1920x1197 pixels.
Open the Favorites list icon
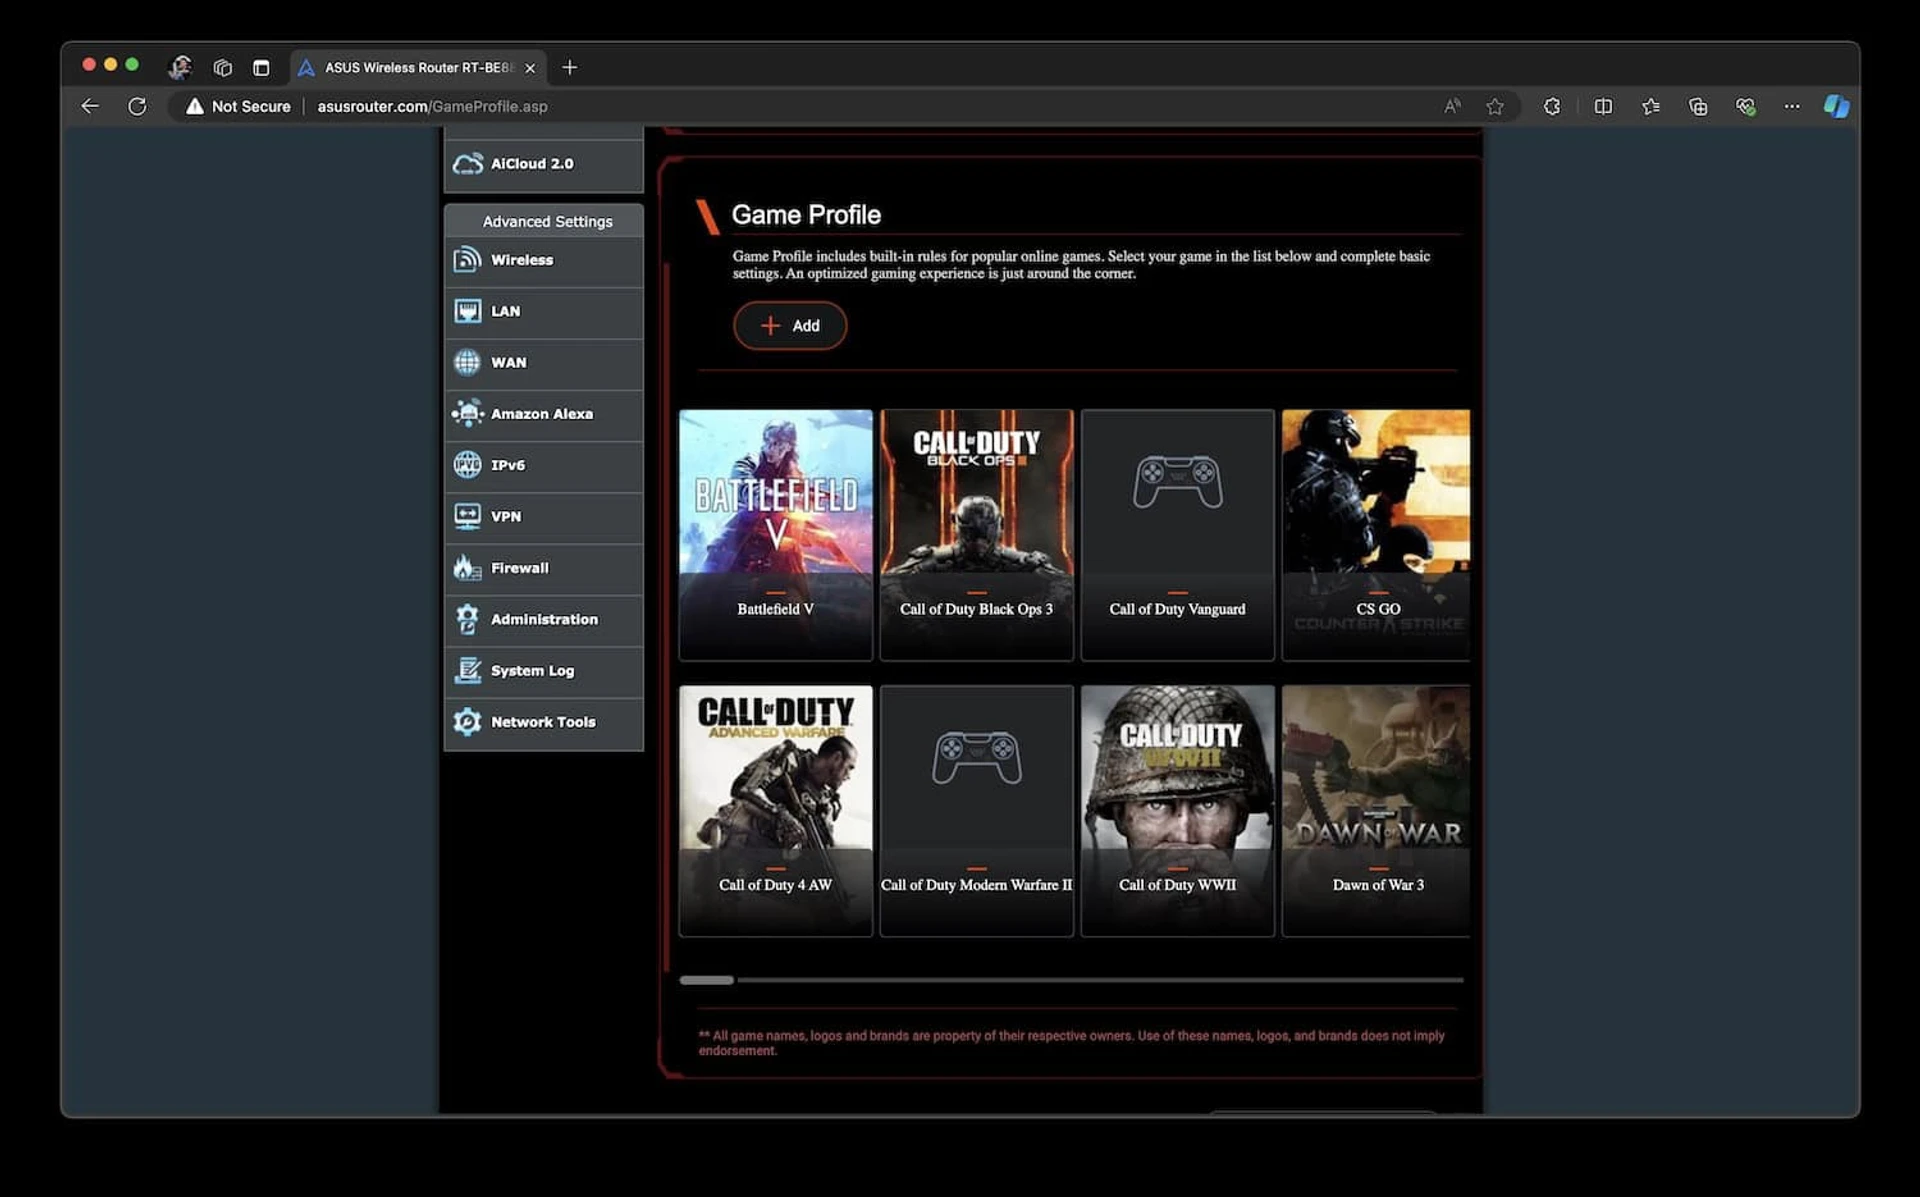coord(1651,106)
